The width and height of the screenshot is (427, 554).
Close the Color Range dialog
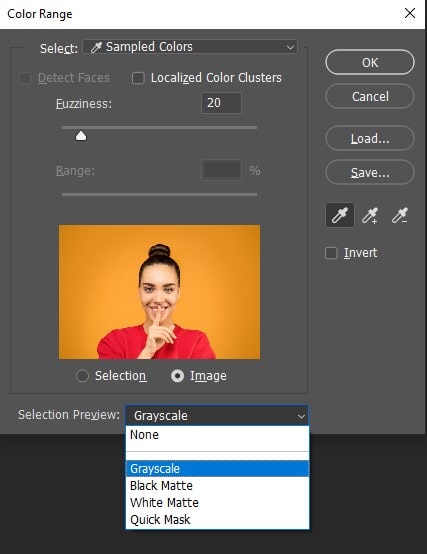[410, 13]
